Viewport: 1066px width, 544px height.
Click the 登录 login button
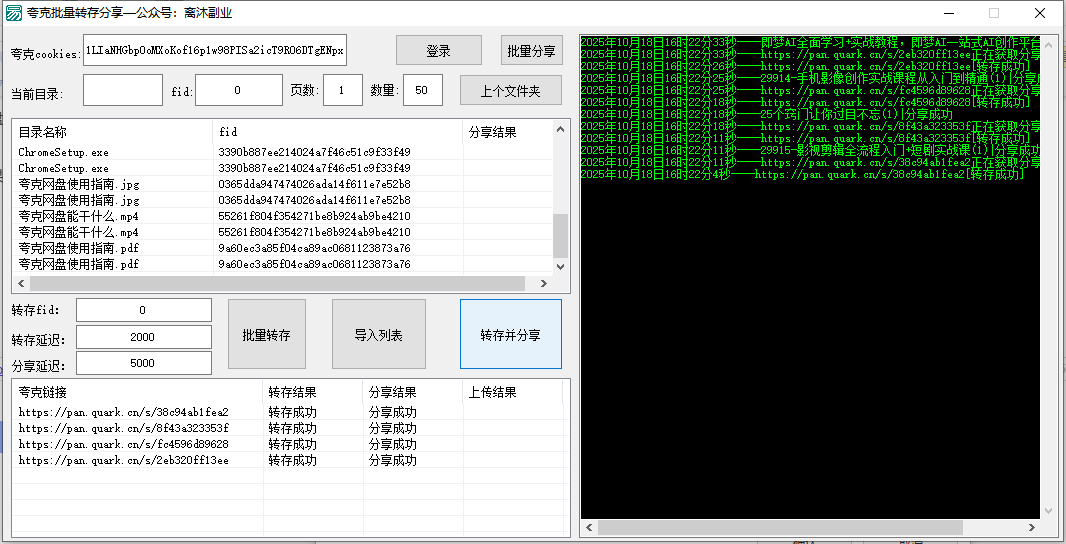point(438,51)
